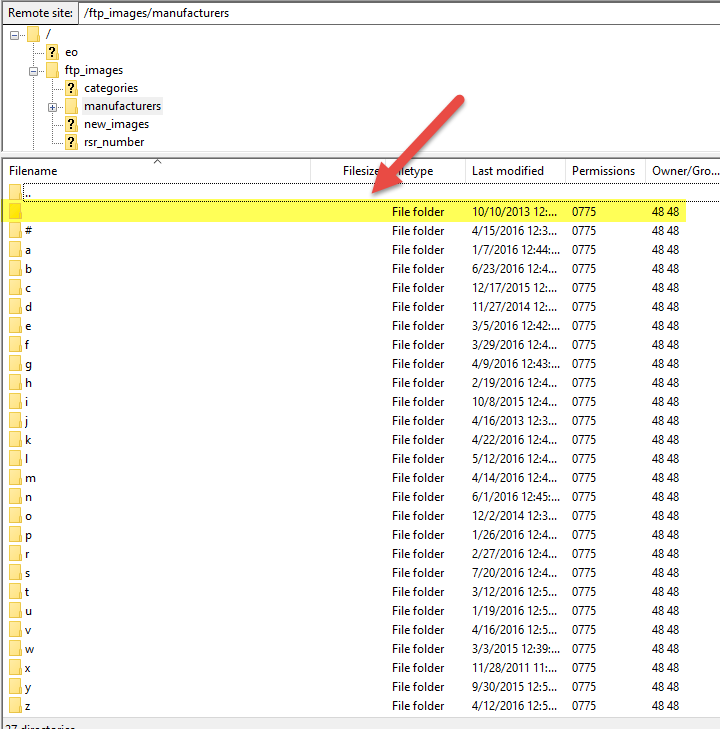Select the 'ftp_images' folder in tree

coord(94,70)
